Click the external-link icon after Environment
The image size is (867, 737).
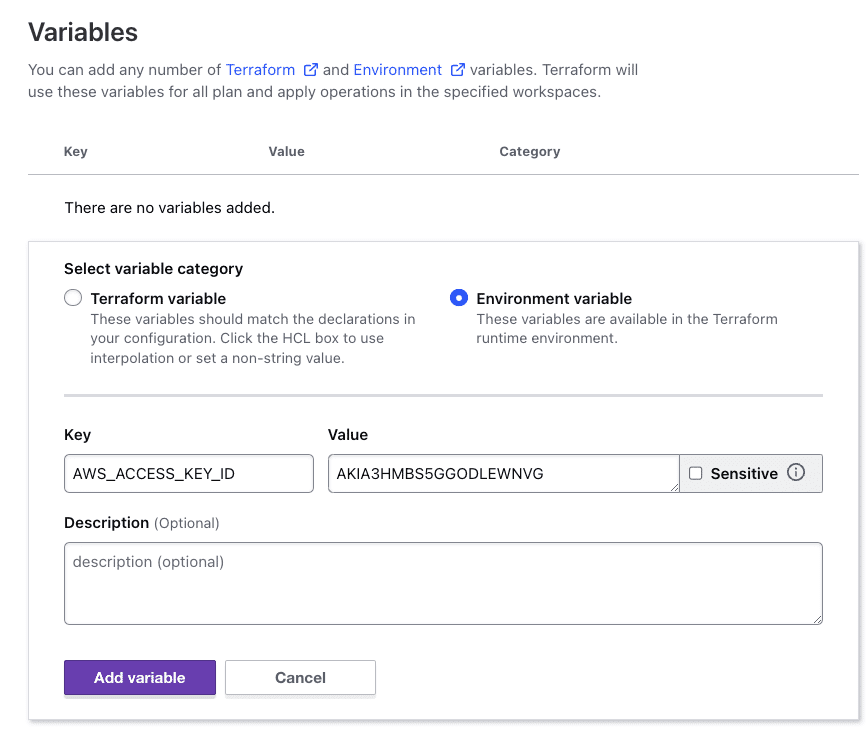click(x=458, y=70)
